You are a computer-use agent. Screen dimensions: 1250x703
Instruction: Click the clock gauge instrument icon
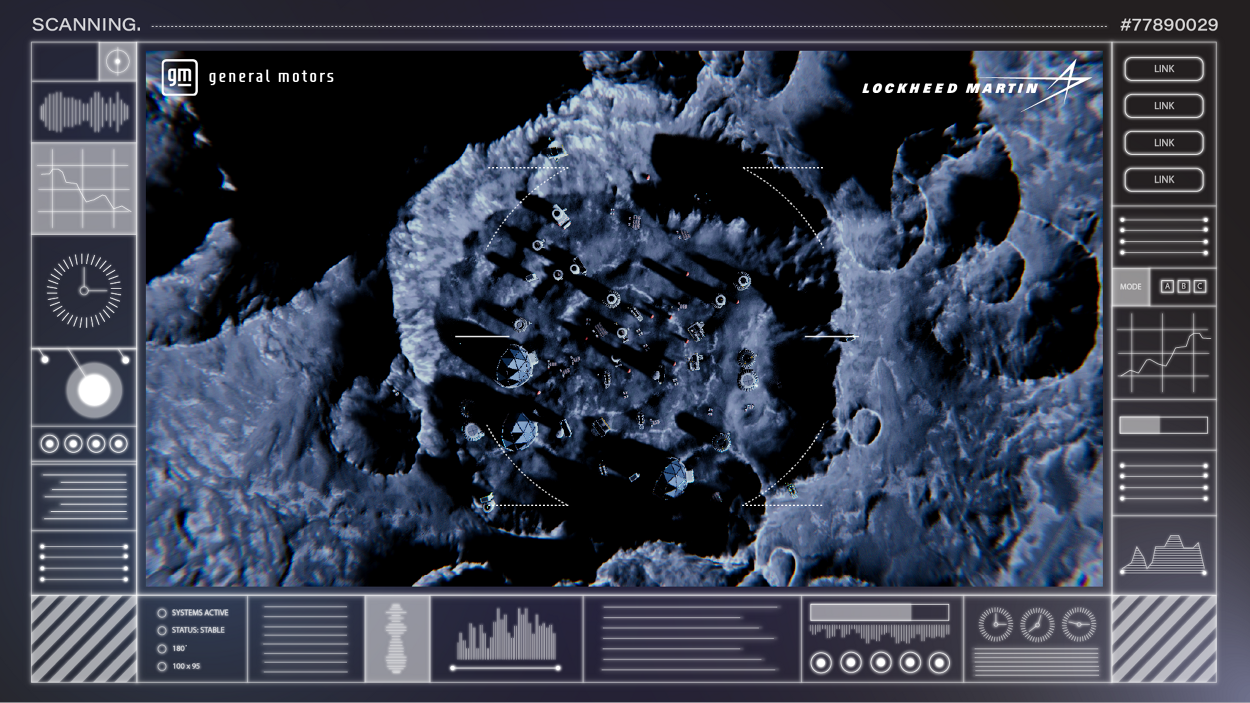coord(83,290)
